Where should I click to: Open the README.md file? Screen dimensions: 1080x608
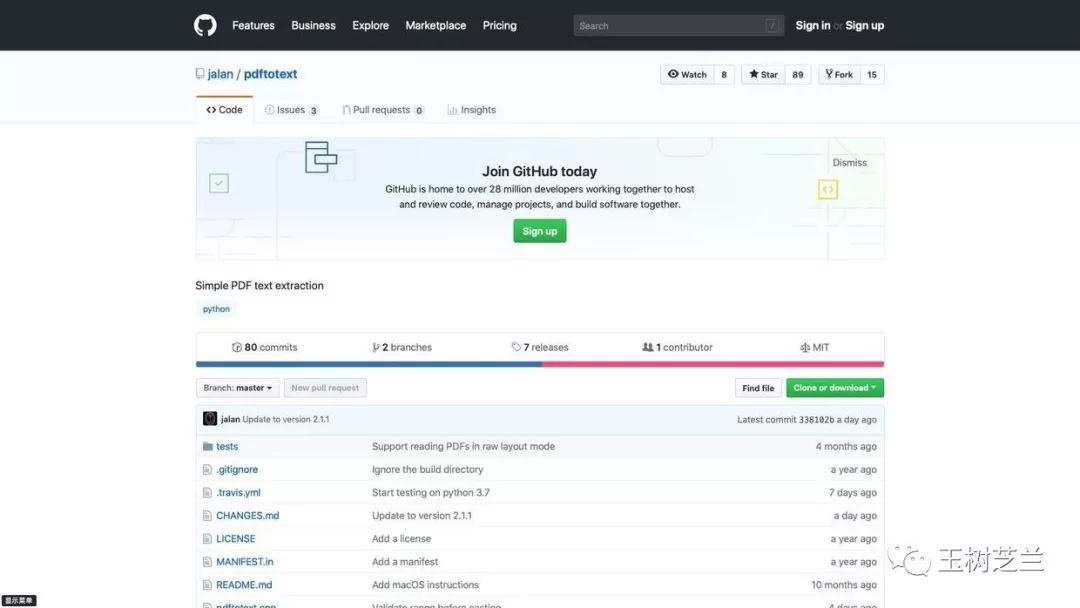244,585
